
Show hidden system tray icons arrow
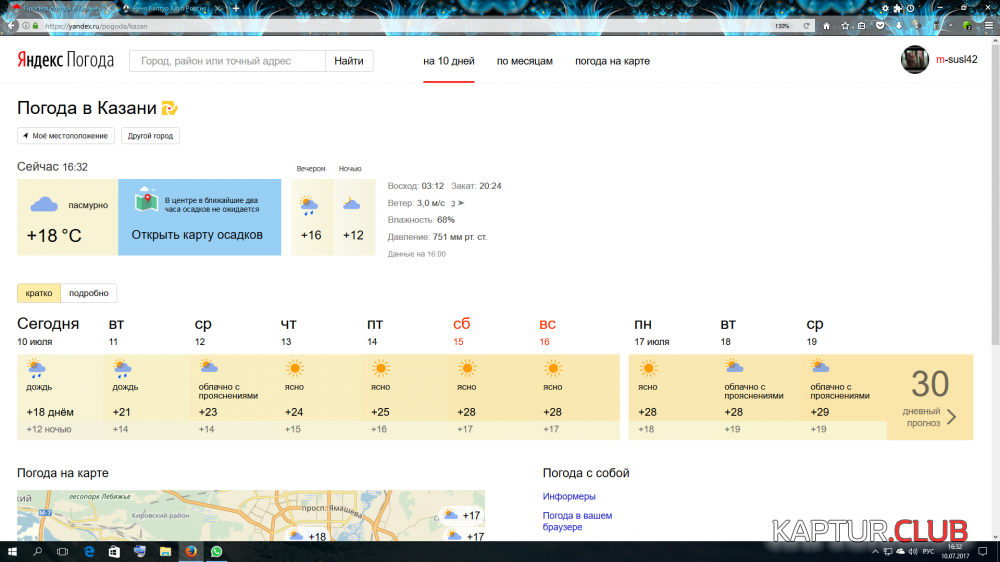pyautogui.click(x=875, y=552)
